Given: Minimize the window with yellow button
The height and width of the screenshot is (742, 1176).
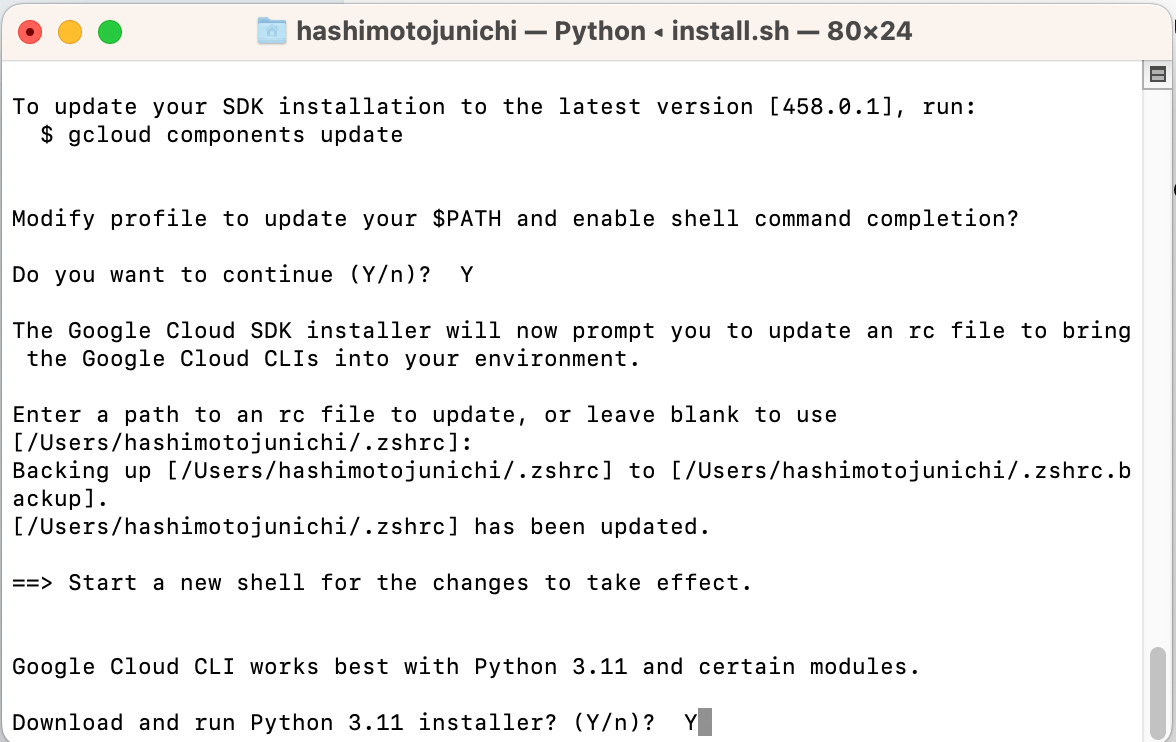Looking at the screenshot, I should 70,32.
